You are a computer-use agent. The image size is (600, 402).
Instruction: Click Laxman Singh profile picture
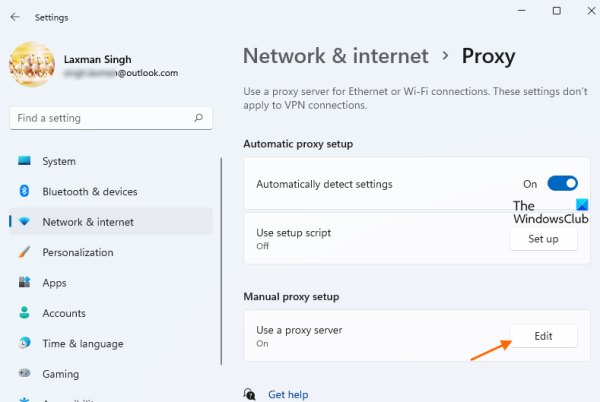31,65
